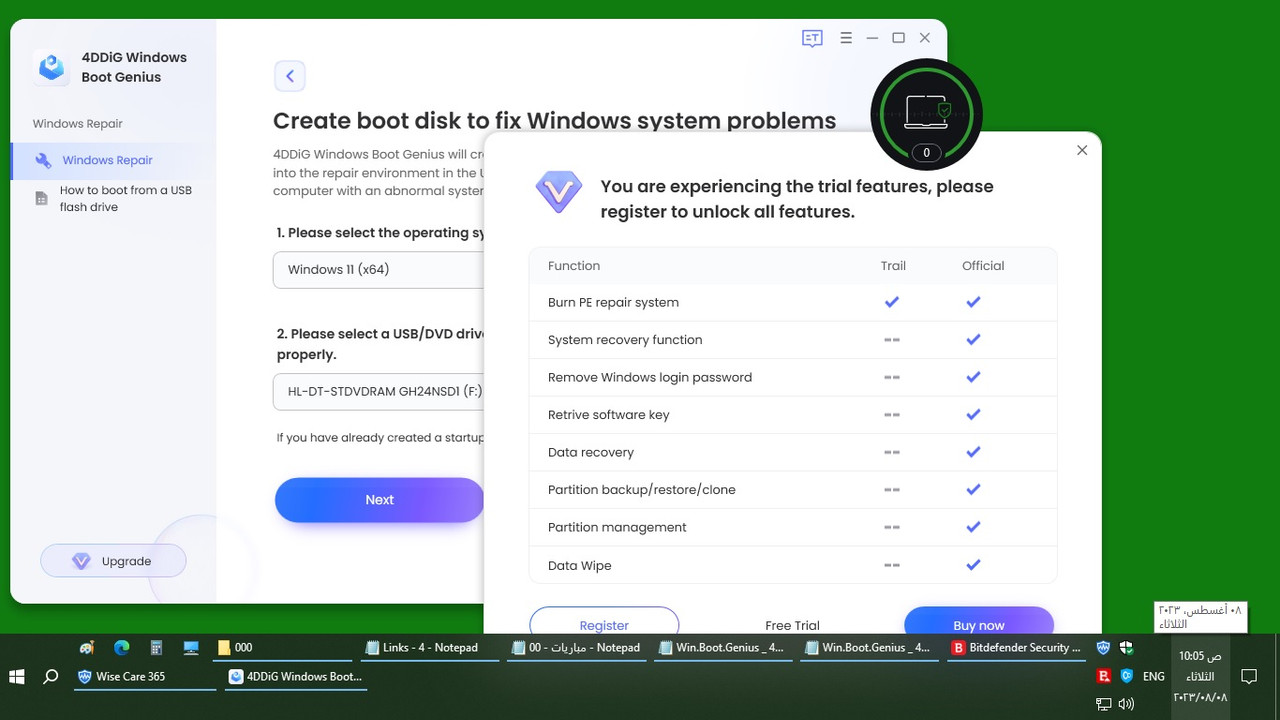
Task: Close the trial features dialog
Action: click(1082, 150)
